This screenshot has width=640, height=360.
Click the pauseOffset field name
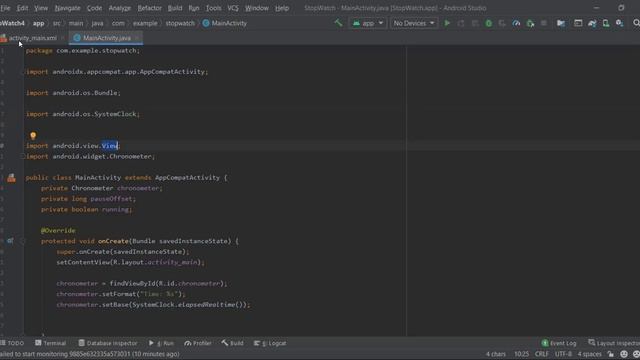click(111, 199)
